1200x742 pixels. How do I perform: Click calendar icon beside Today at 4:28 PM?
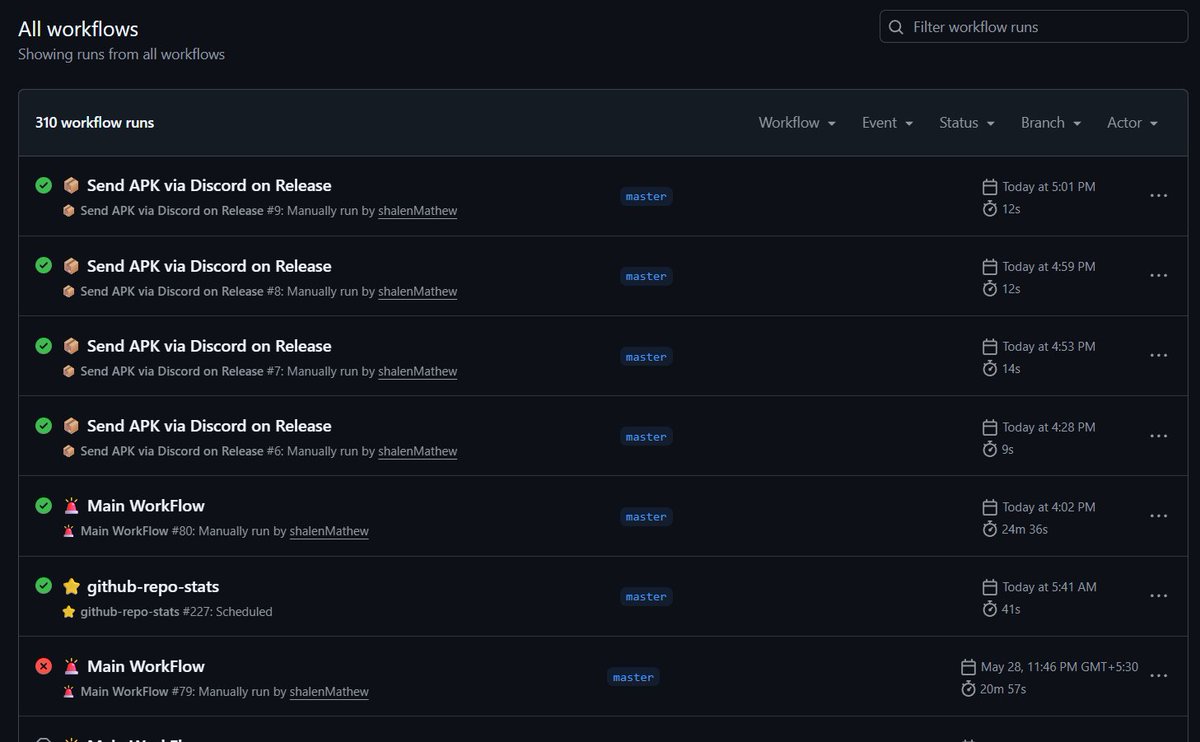[990, 427]
